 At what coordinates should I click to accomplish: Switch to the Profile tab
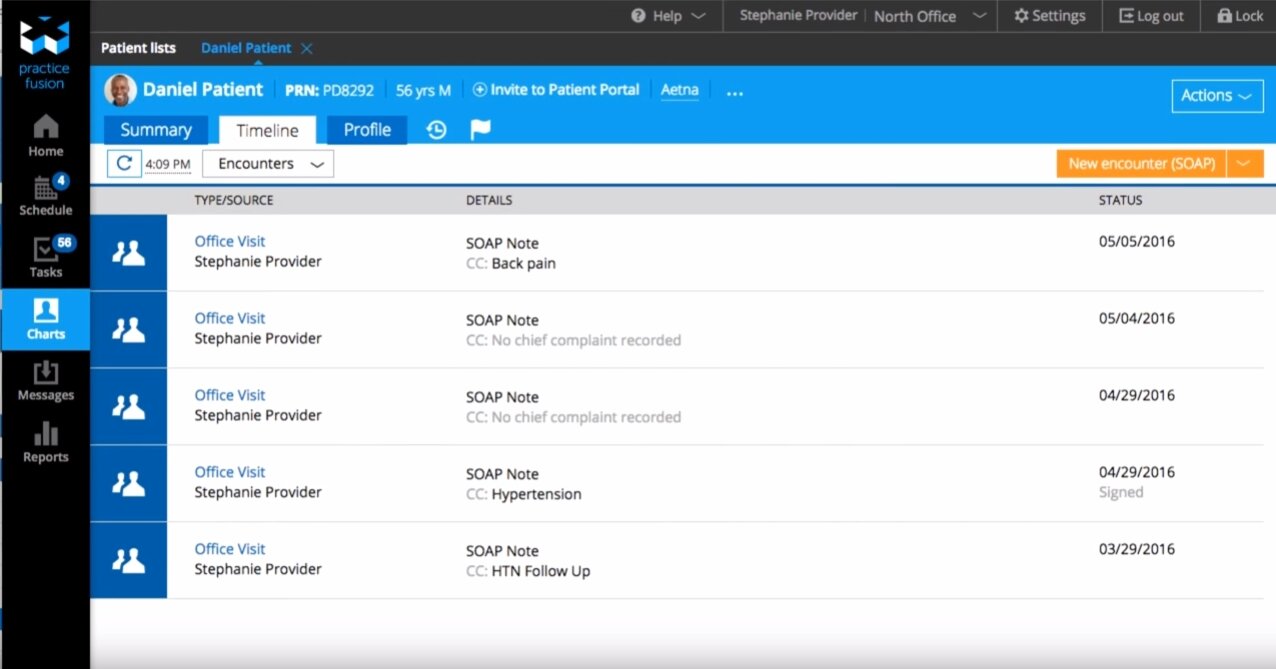click(x=367, y=130)
